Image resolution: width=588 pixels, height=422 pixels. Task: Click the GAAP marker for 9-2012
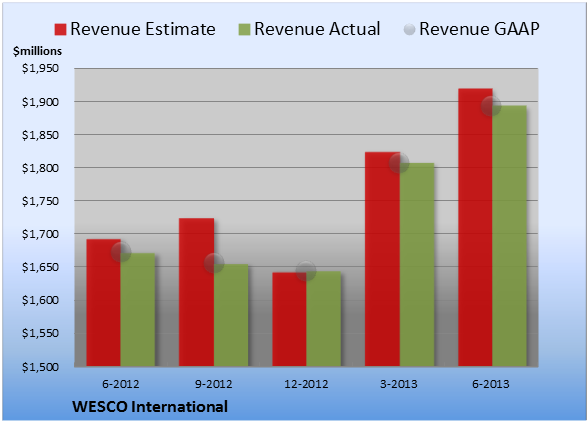click(x=214, y=263)
